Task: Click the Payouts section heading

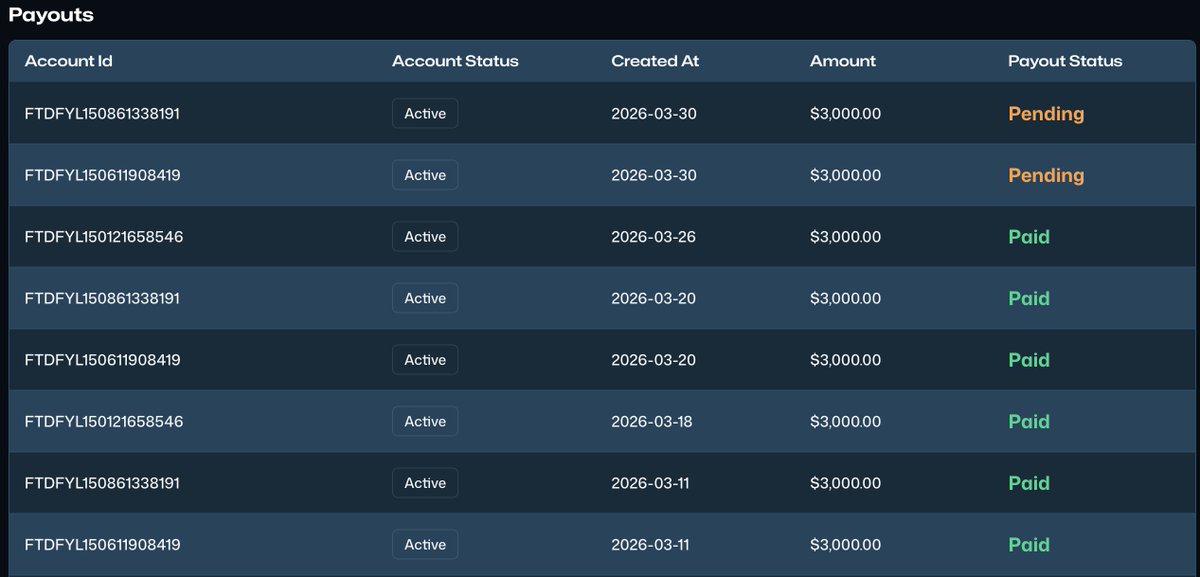Action: [51, 15]
